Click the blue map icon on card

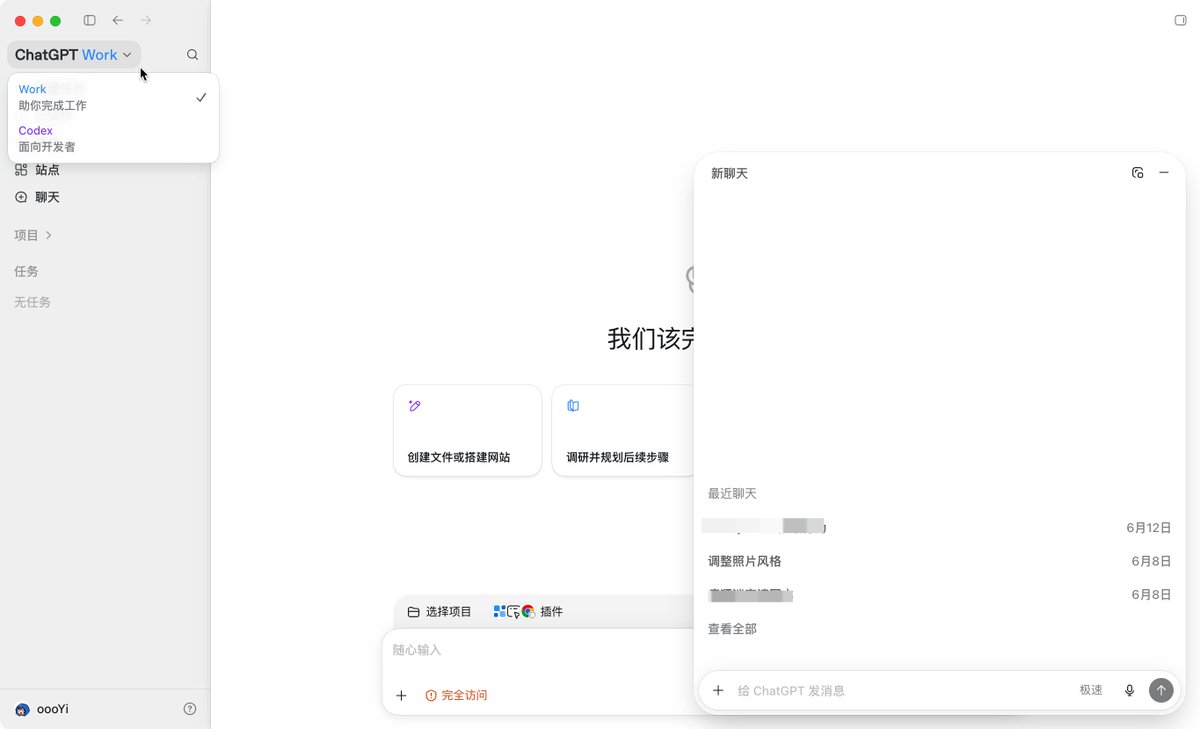(x=573, y=406)
